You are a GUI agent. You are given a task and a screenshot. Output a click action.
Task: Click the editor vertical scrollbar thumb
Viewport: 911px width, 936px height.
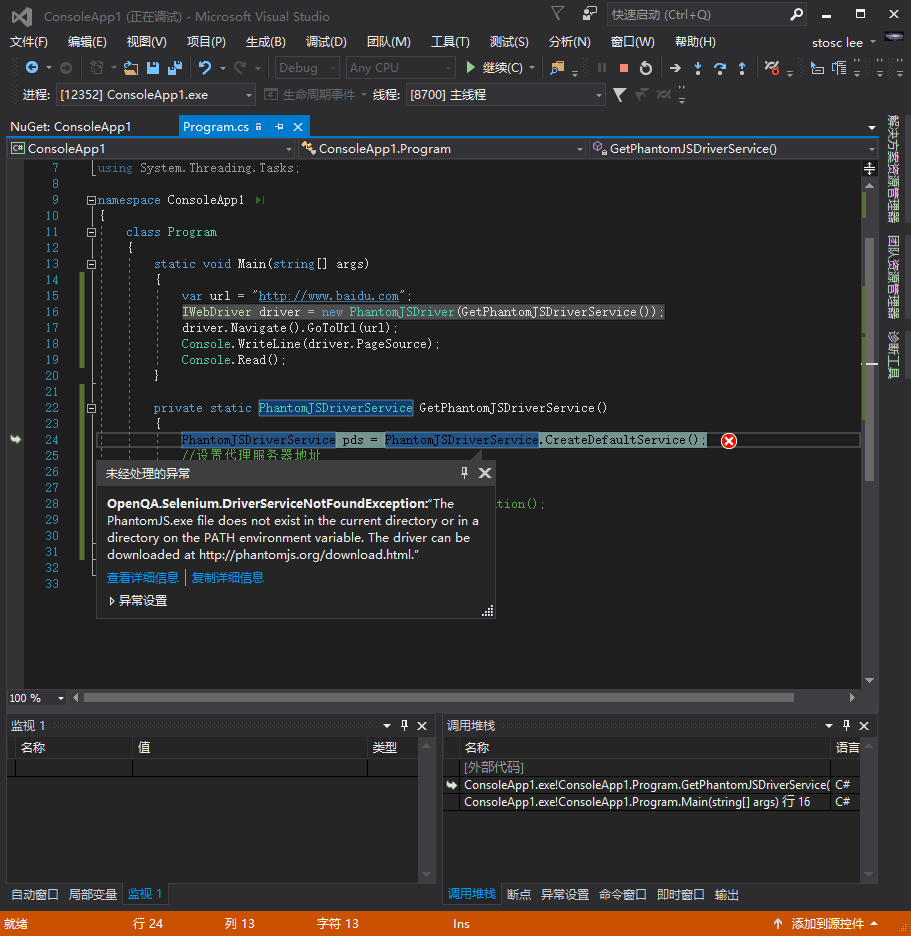tap(870, 358)
